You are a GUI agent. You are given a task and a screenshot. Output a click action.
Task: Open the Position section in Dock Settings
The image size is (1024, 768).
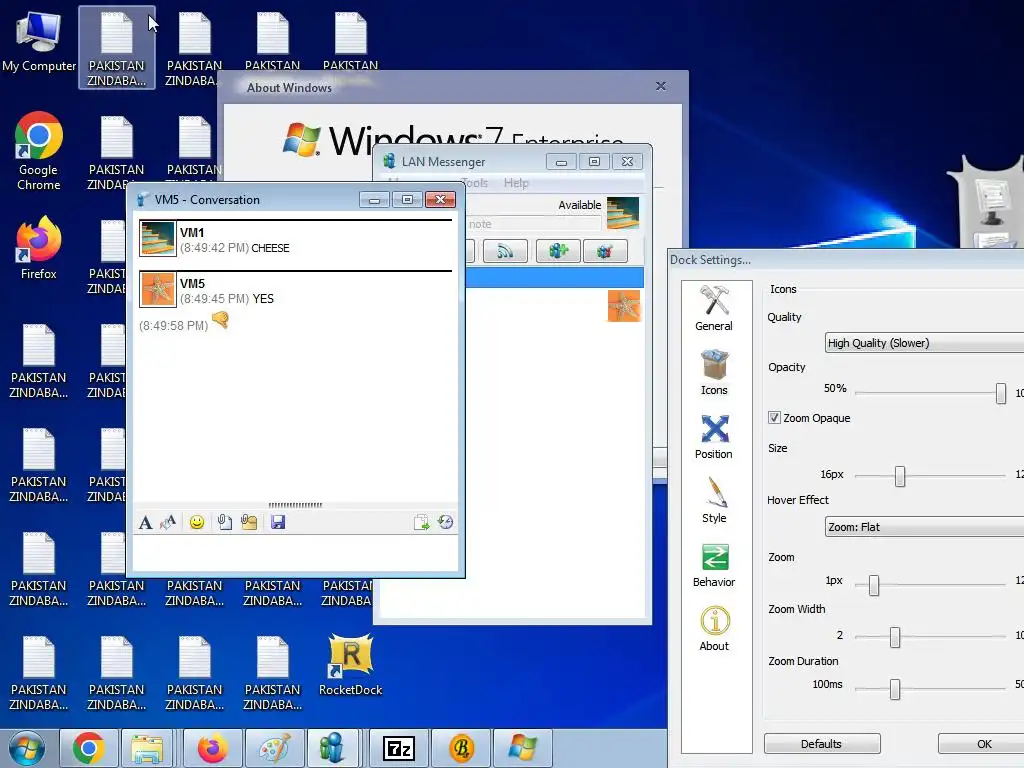pyautogui.click(x=714, y=436)
